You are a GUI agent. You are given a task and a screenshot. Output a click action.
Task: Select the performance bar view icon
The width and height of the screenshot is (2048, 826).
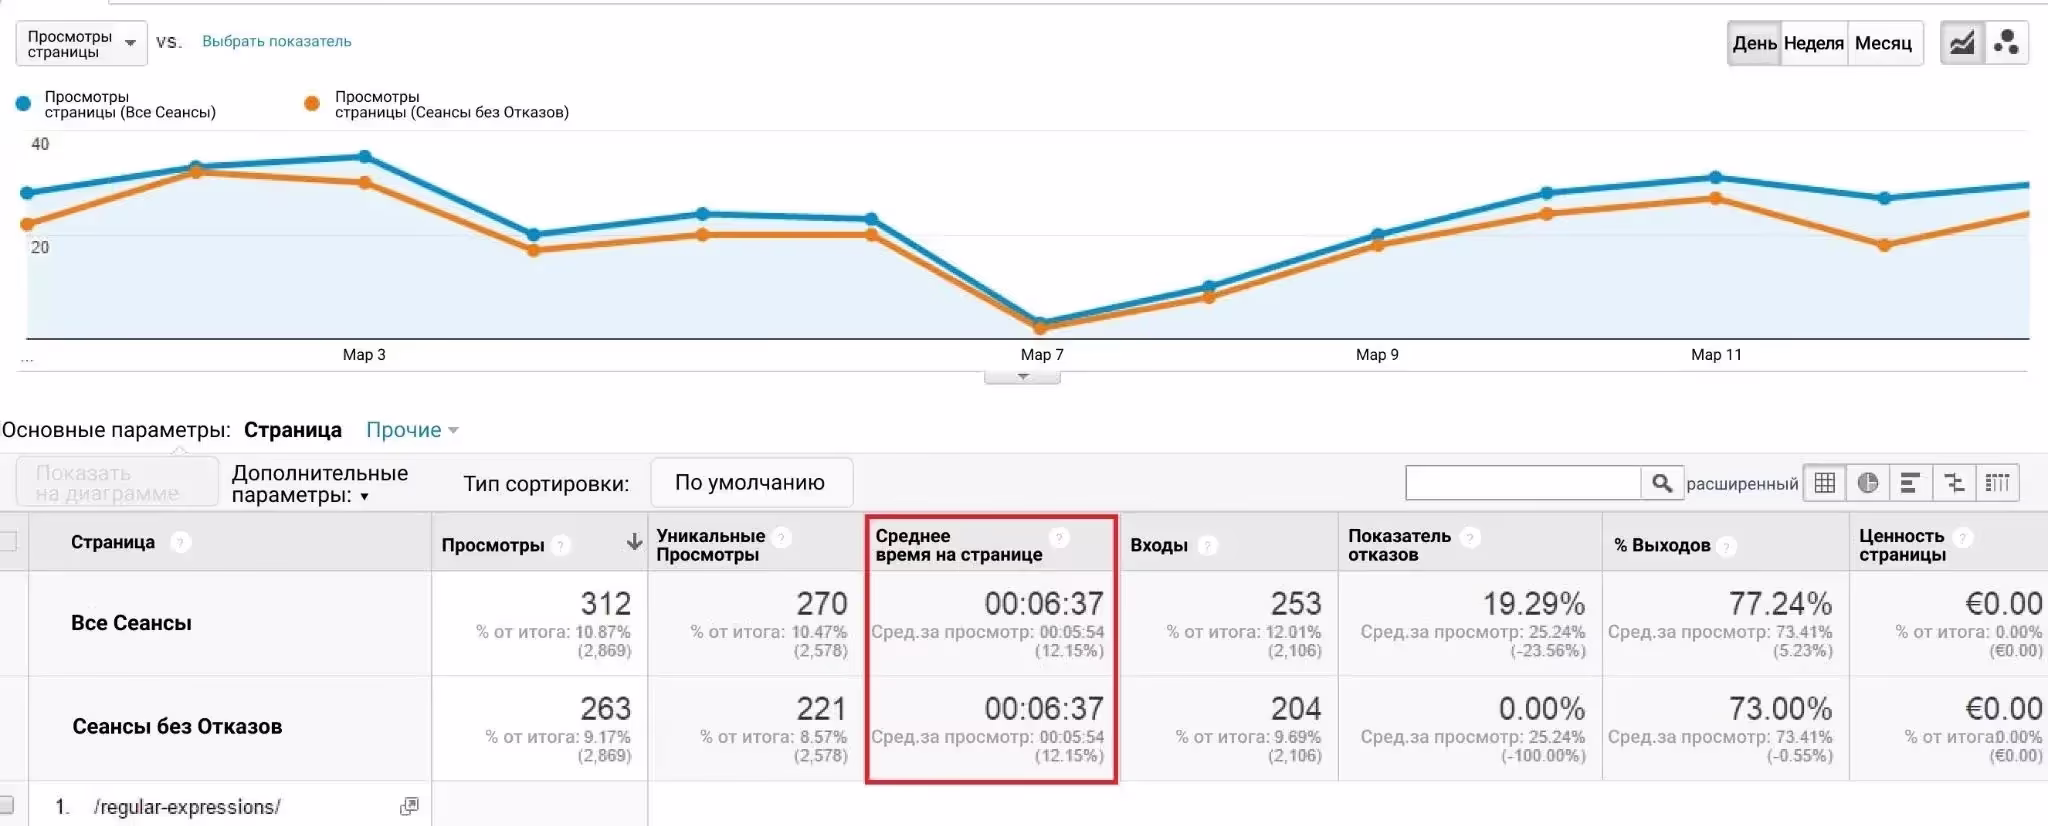coord(1910,483)
